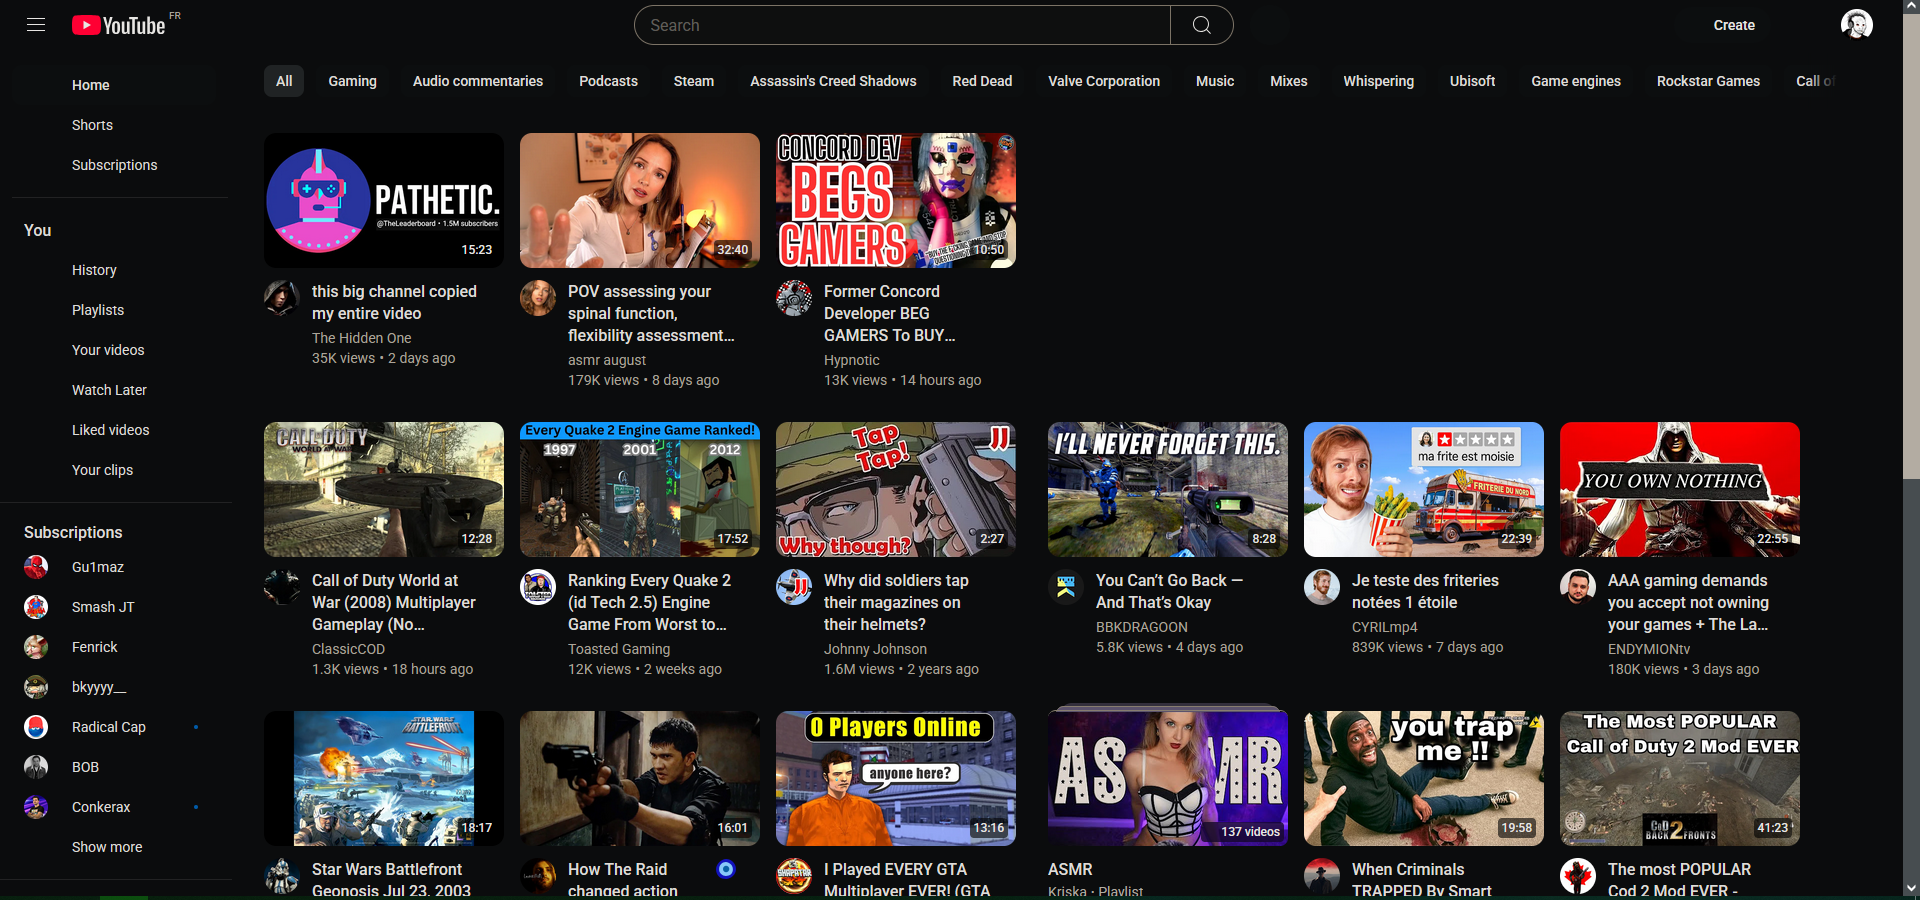
Task: Select the Ubisoft filter chip
Action: point(1472,81)
